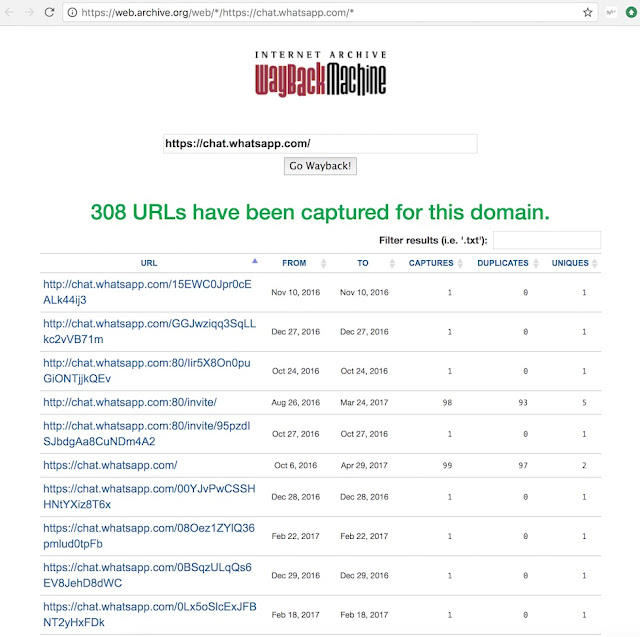
Task: Sort the table by the CAPTURES column
Action: [x=431, y=263]
